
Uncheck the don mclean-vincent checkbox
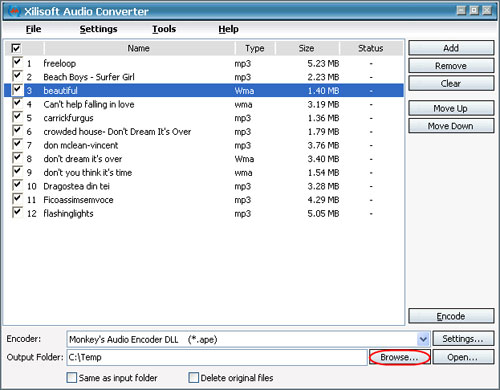tap(17, 144)
